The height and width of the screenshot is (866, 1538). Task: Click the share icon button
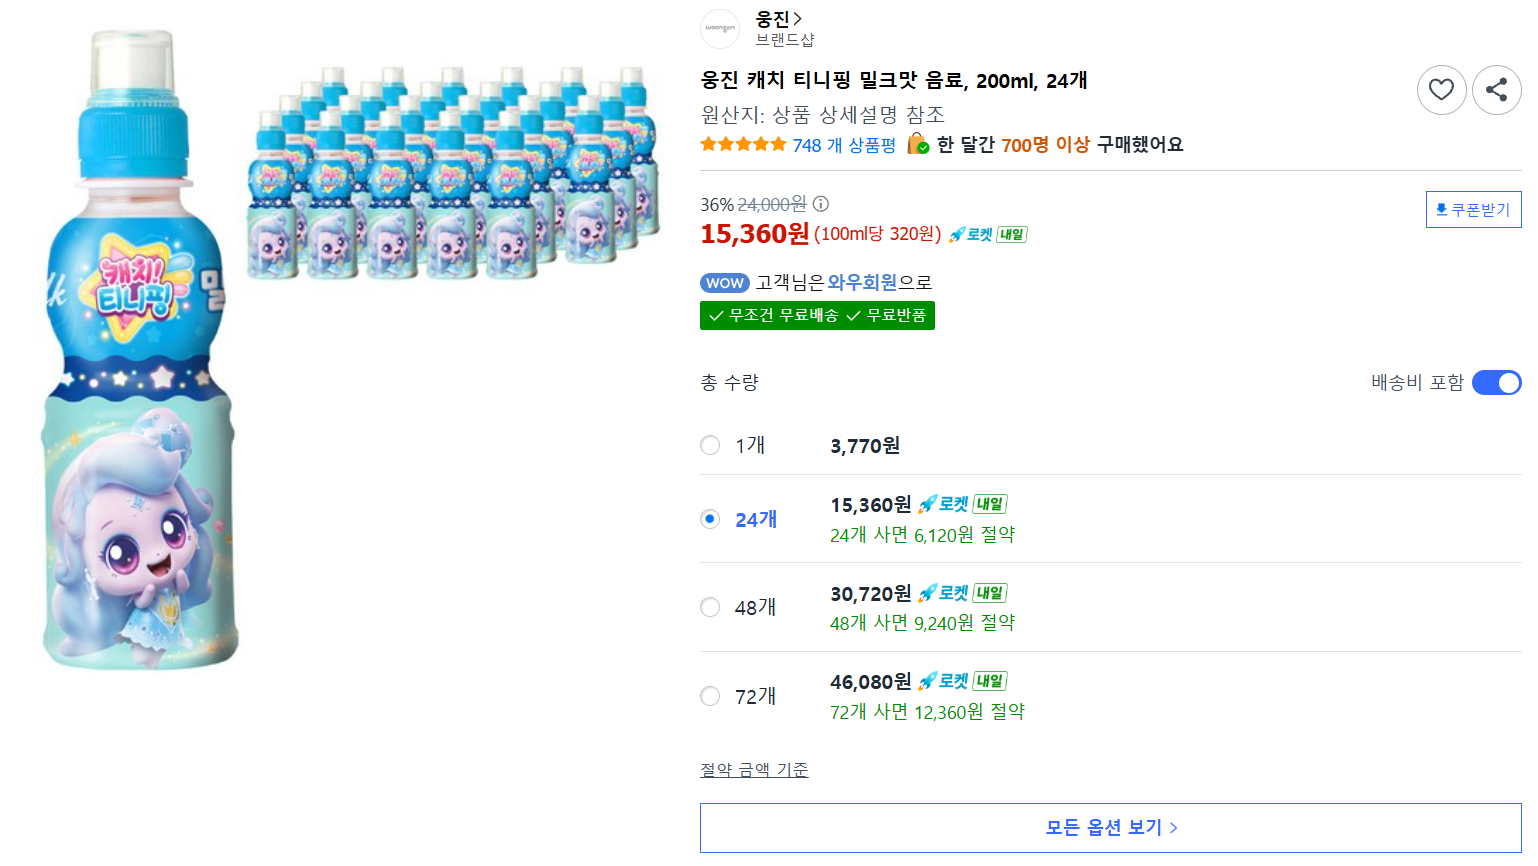pyautogui.click(x=1496, y=90)
